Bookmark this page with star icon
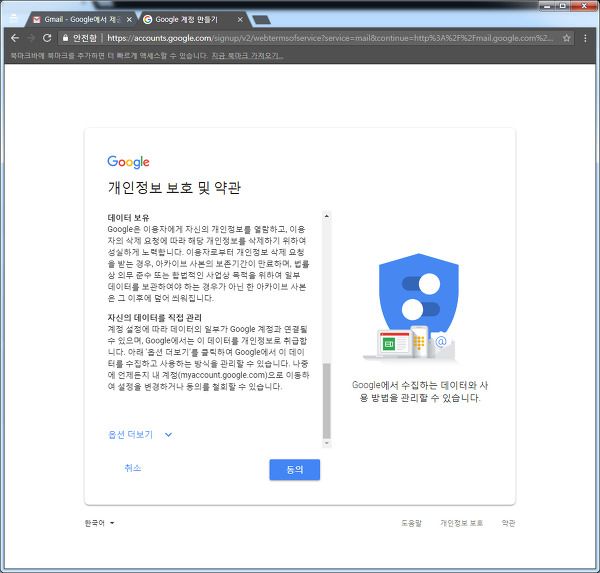The width and height of the screenshot is (600, 573). point(567,38)
